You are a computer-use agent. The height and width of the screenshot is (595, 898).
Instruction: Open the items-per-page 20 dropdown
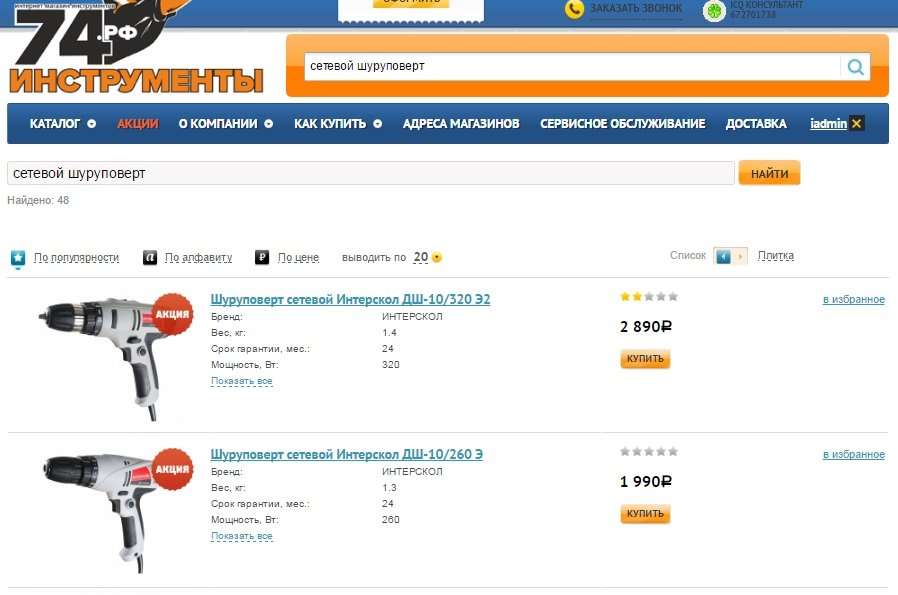tap(427, 257)
